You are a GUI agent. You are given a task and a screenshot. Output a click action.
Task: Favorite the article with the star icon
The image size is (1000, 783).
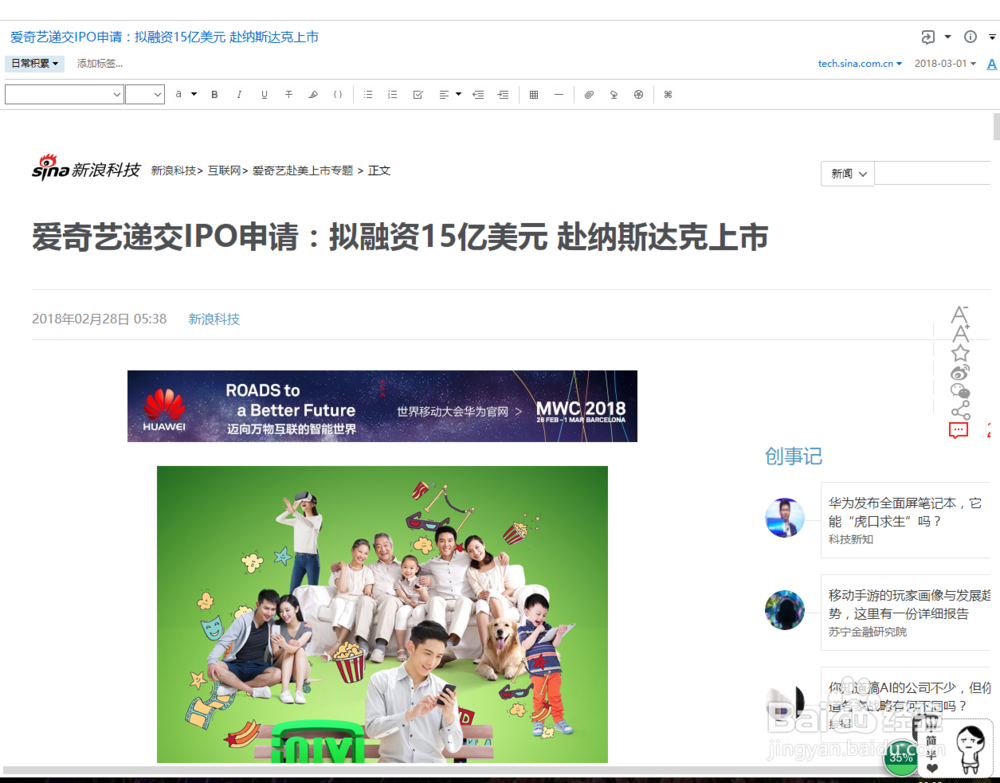(x=960, y=353)
